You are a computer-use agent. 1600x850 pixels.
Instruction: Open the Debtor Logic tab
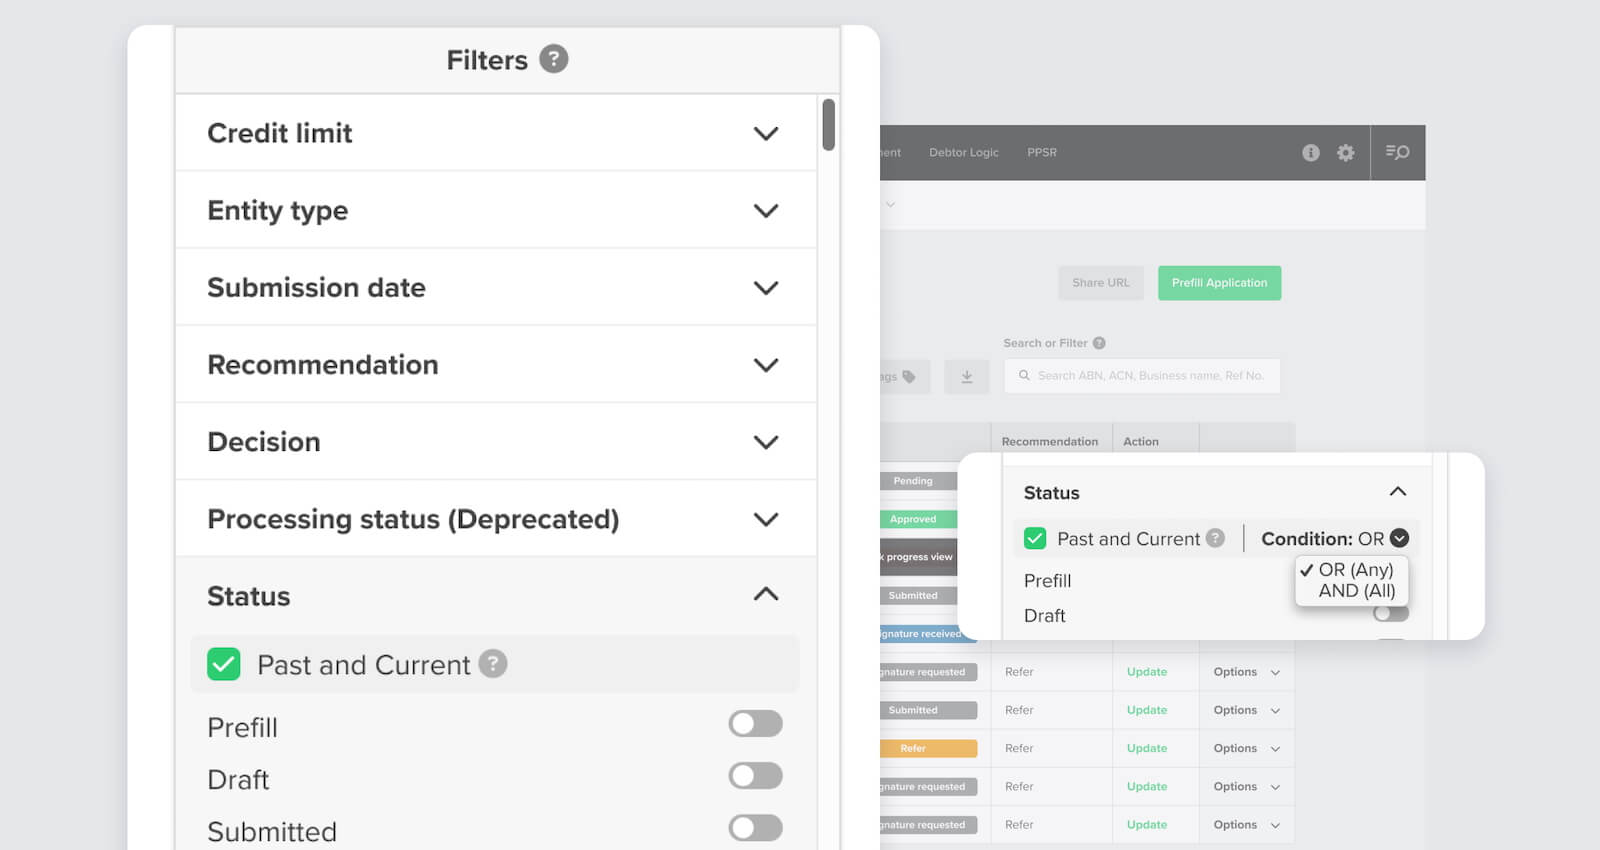click(963, 153)
